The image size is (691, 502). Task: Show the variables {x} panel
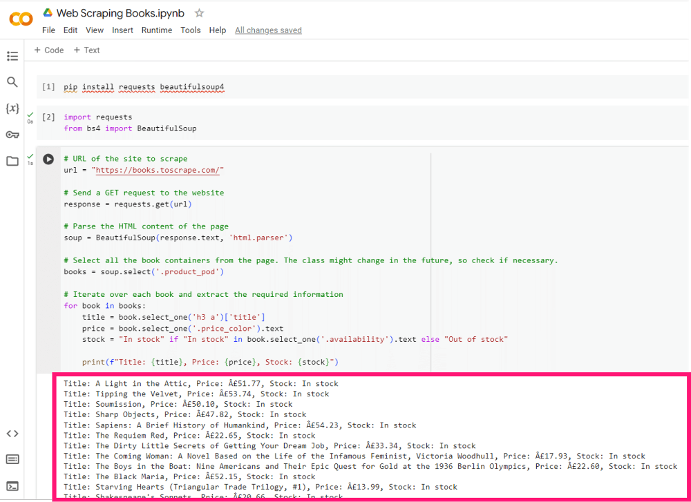point(12,108)
